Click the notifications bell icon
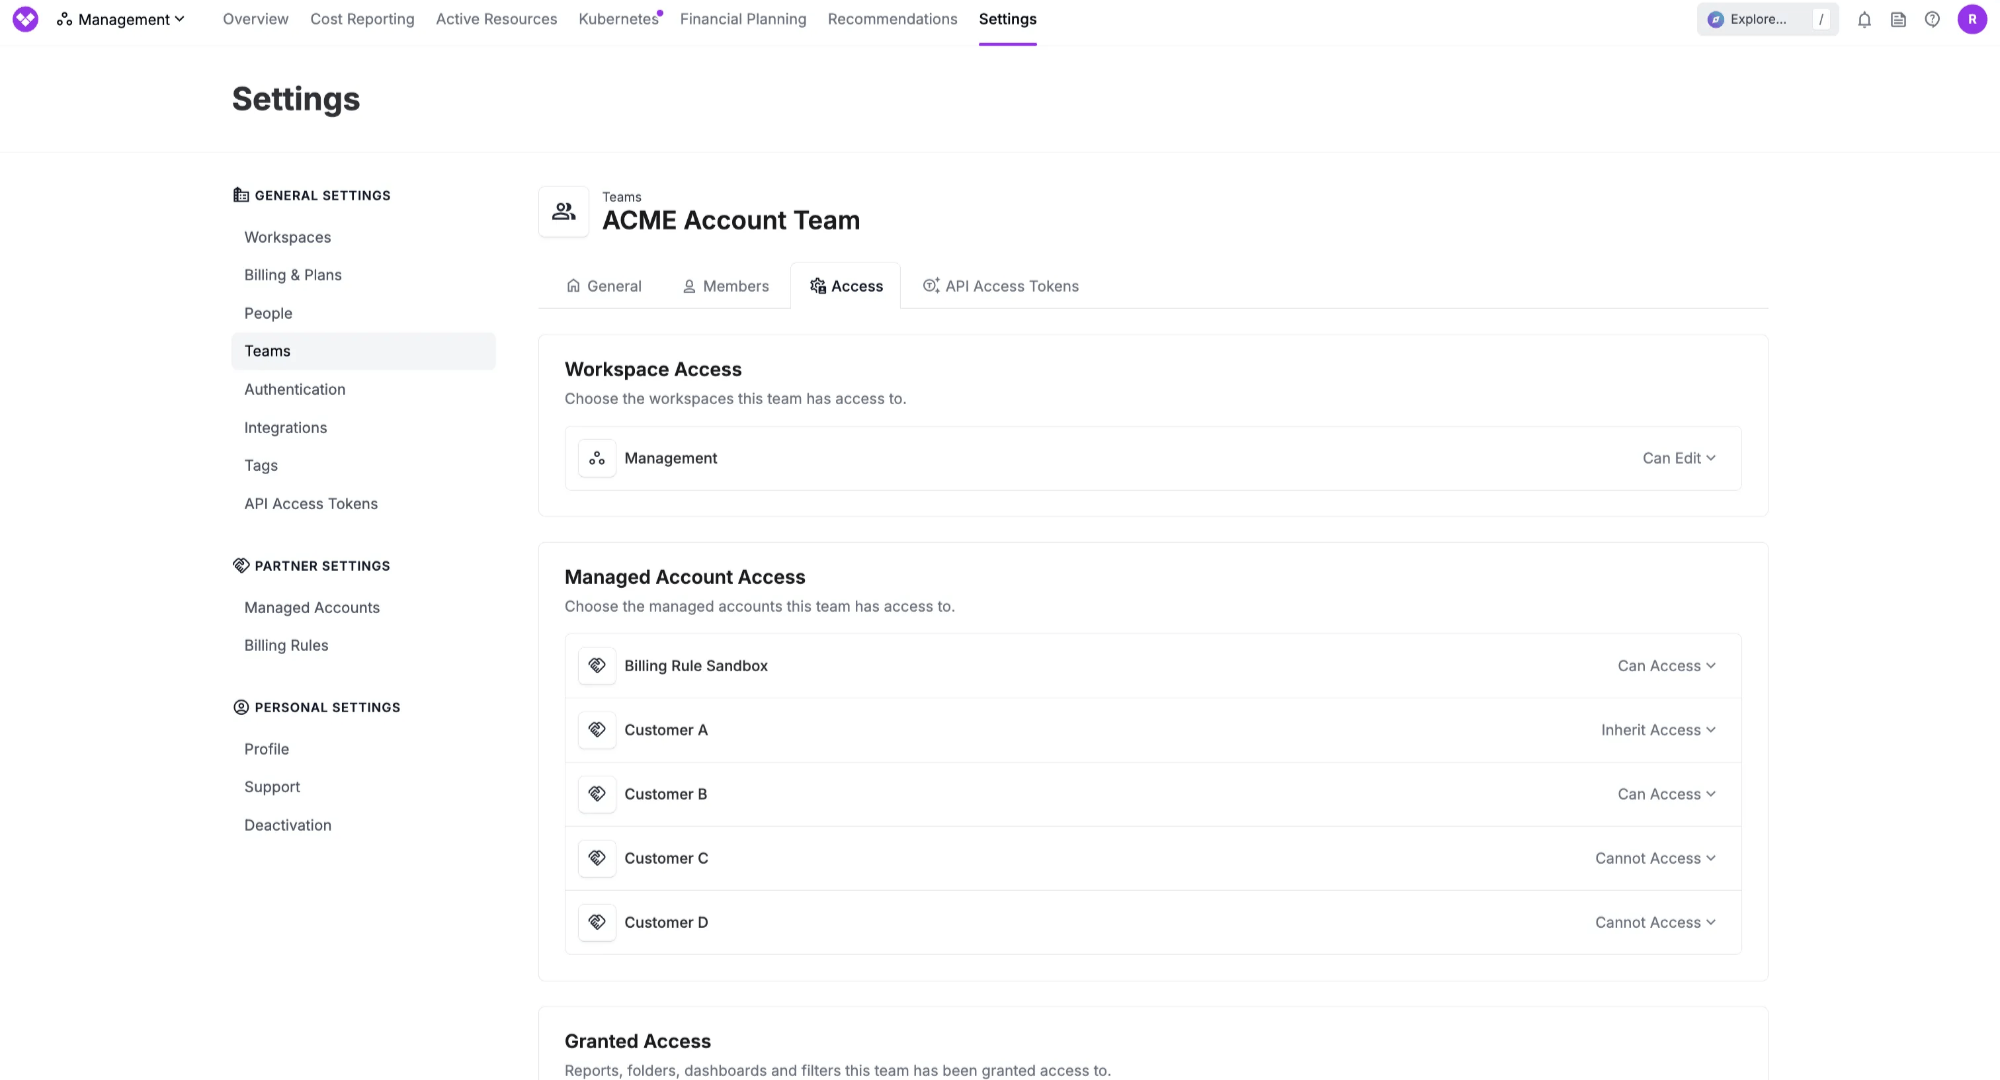The image size is (2000, 1080). click(x=1864, y=19)
